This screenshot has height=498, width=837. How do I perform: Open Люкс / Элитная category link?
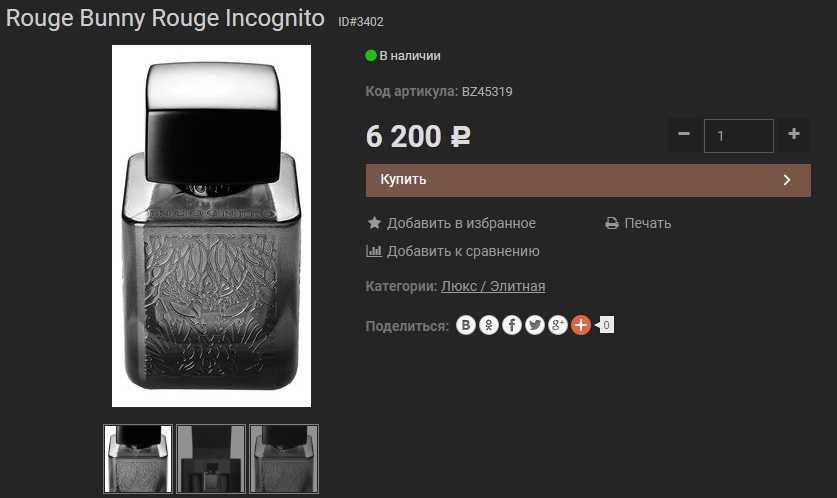pos(493,286)
